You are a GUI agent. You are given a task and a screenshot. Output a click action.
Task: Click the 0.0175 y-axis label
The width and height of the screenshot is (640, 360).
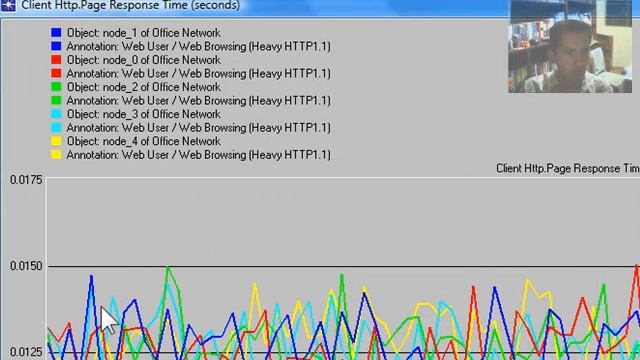pyautogui.click(x=26, y=180)
